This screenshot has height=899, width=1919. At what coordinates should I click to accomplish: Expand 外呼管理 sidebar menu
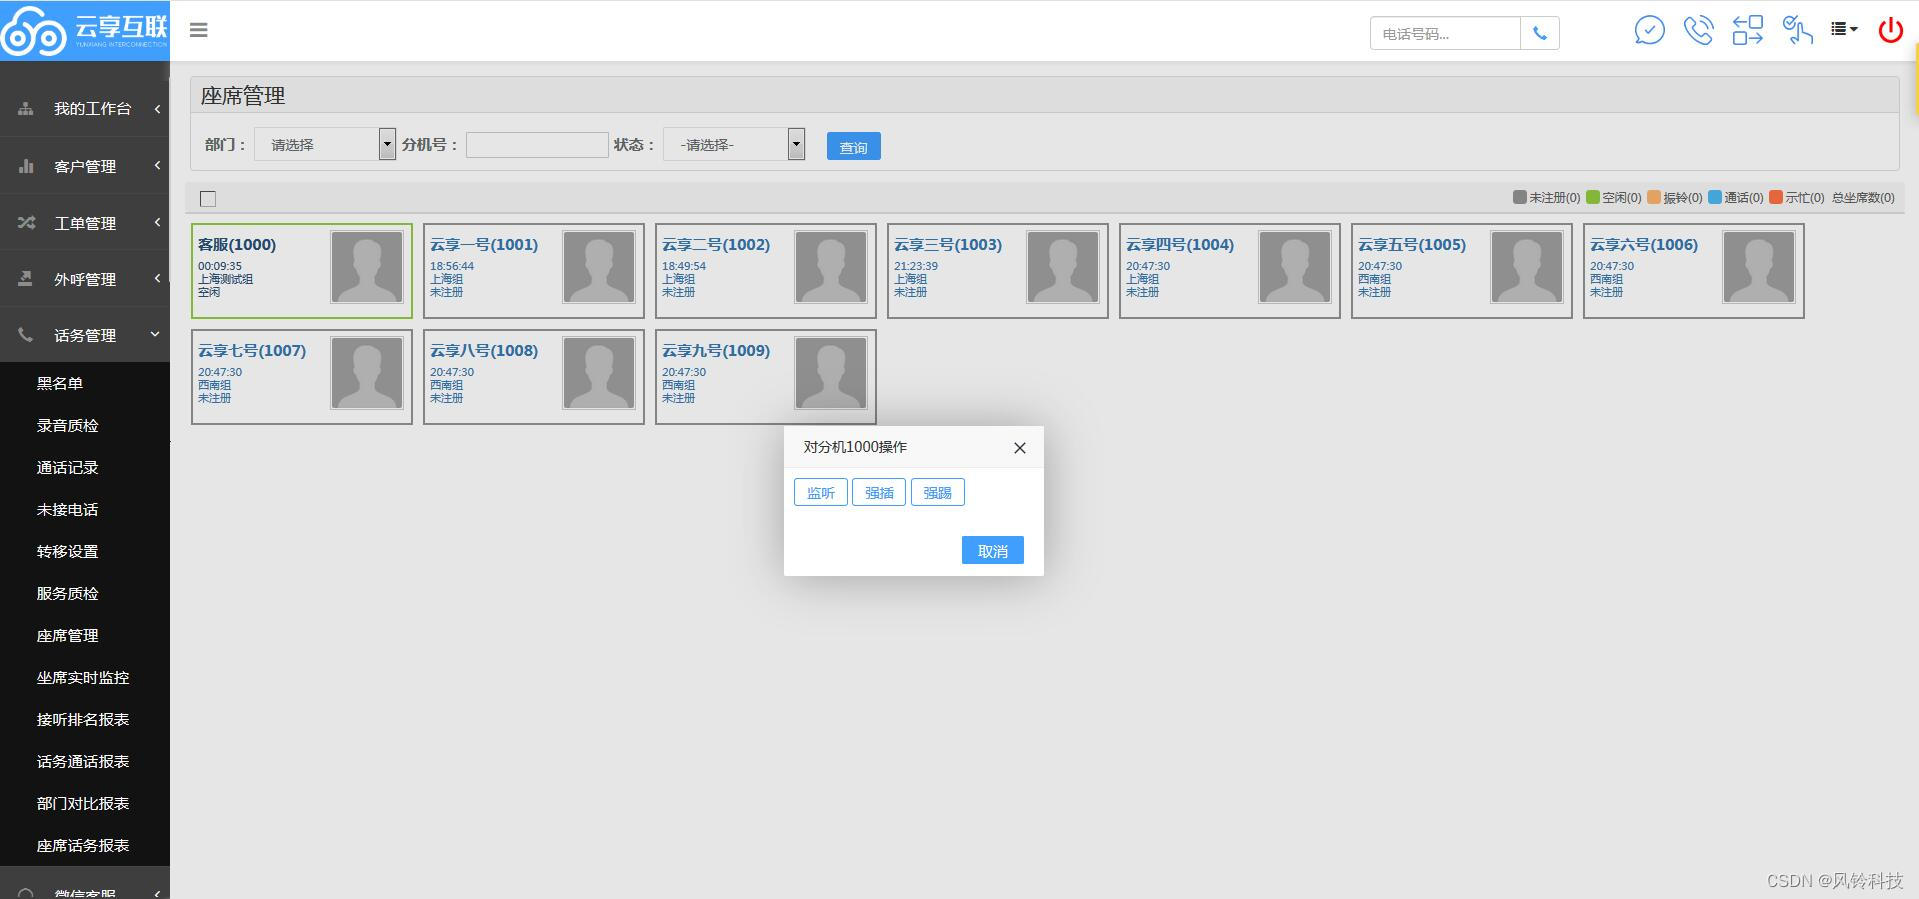click(x=85, y=278)
